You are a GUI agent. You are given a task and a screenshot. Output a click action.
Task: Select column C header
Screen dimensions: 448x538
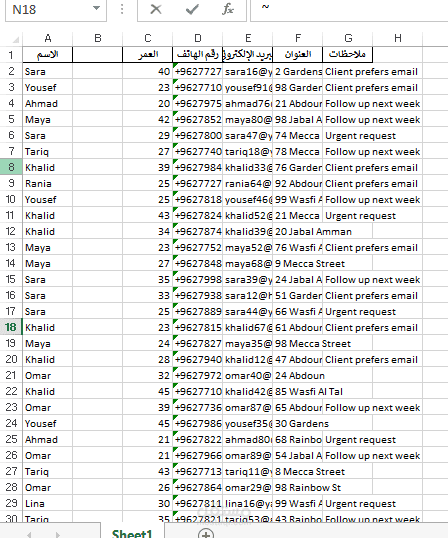click(x=148, y=38)
